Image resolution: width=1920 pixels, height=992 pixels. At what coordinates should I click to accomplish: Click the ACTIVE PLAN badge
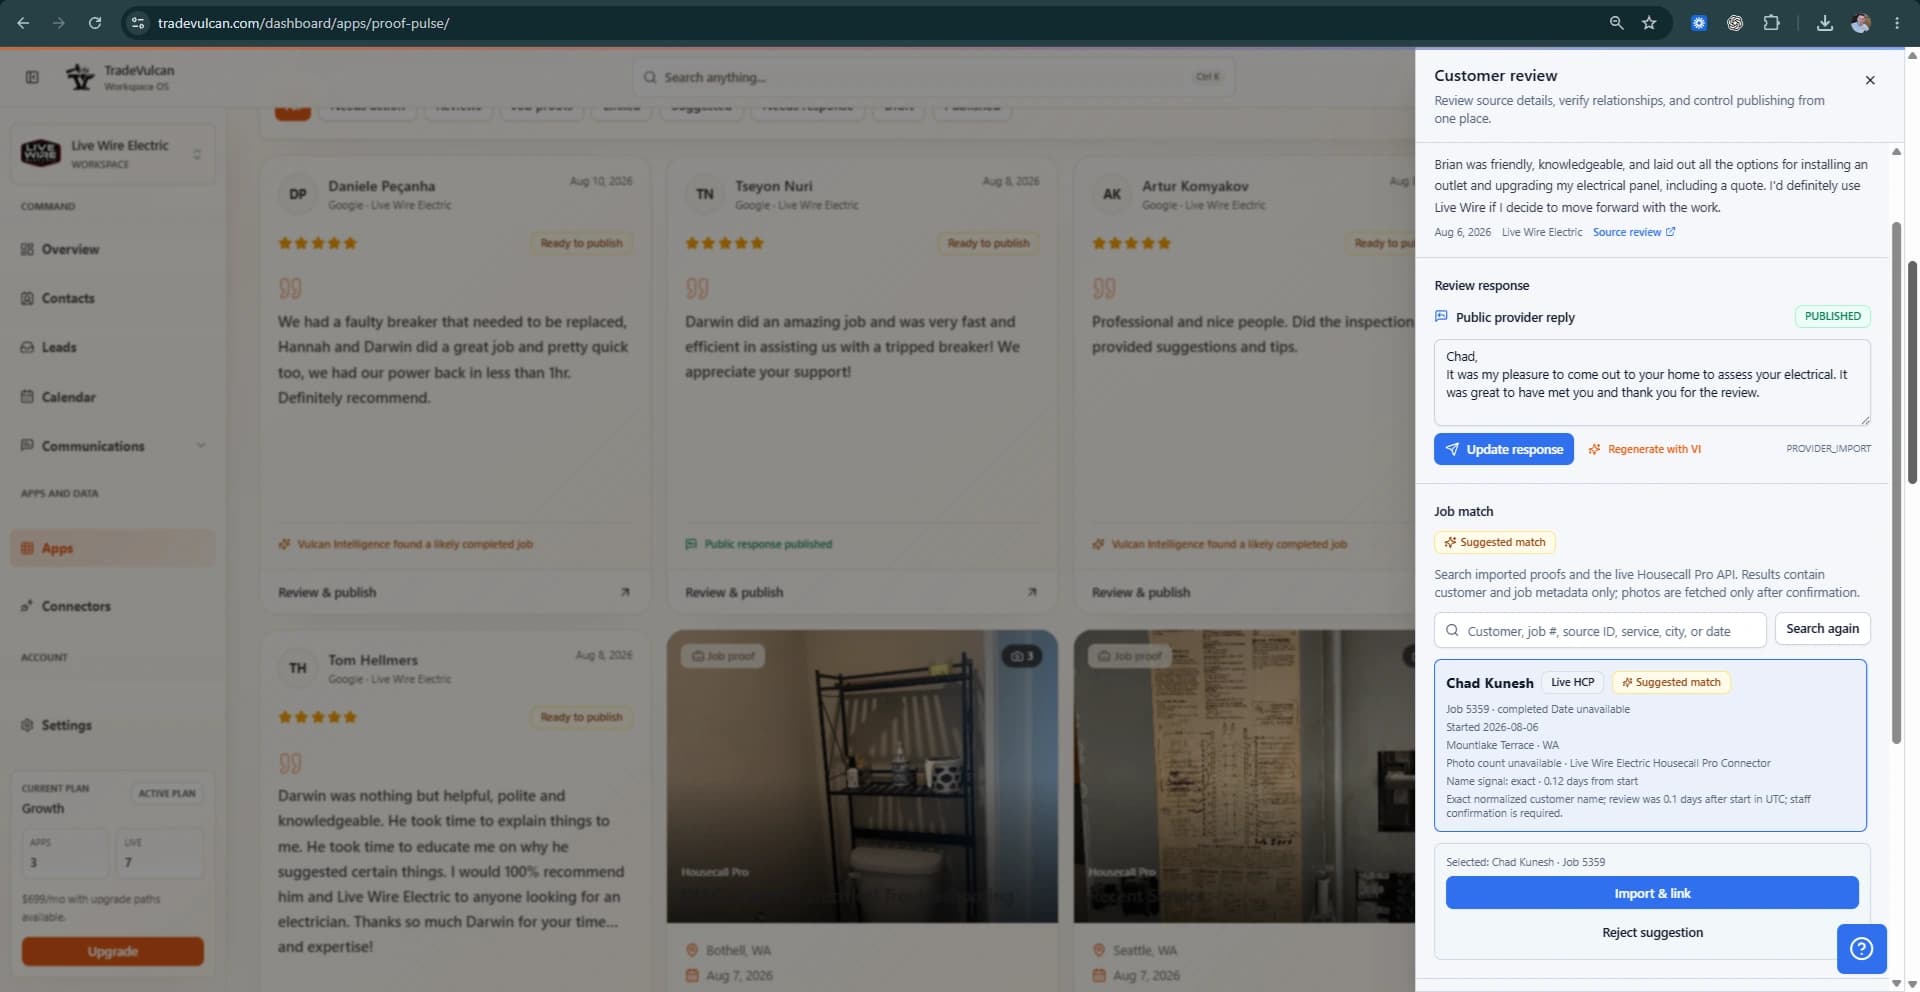(x=167, y=793)
